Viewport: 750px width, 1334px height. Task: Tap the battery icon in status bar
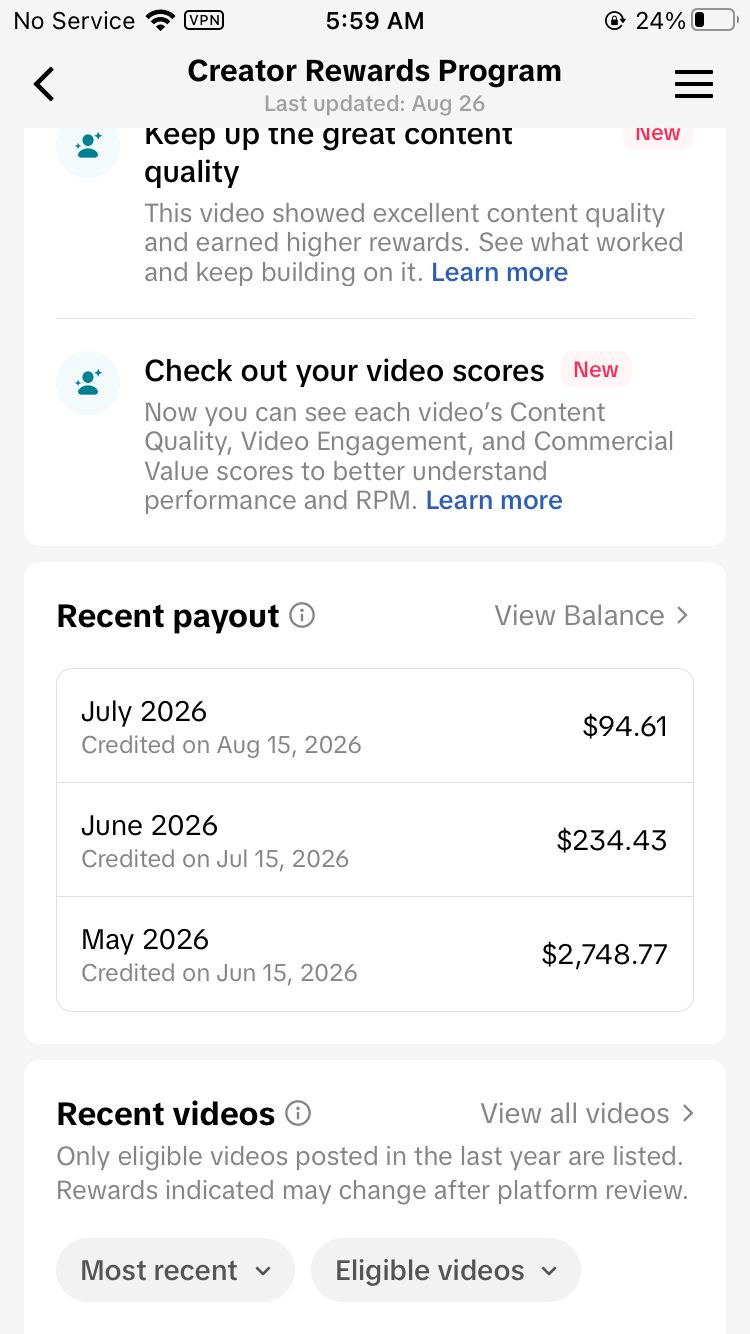[x=713, y=20]
